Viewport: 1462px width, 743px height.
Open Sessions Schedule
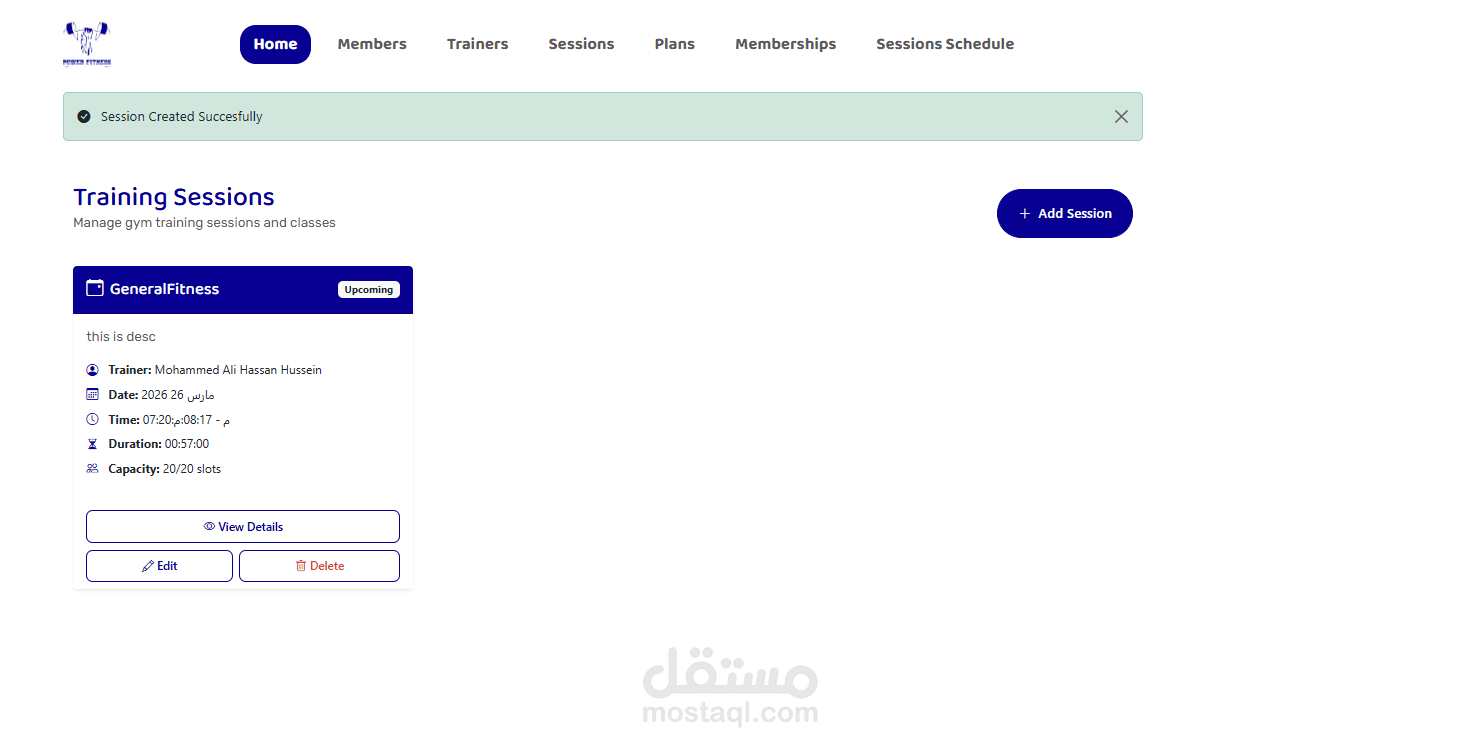click(945, 44)
